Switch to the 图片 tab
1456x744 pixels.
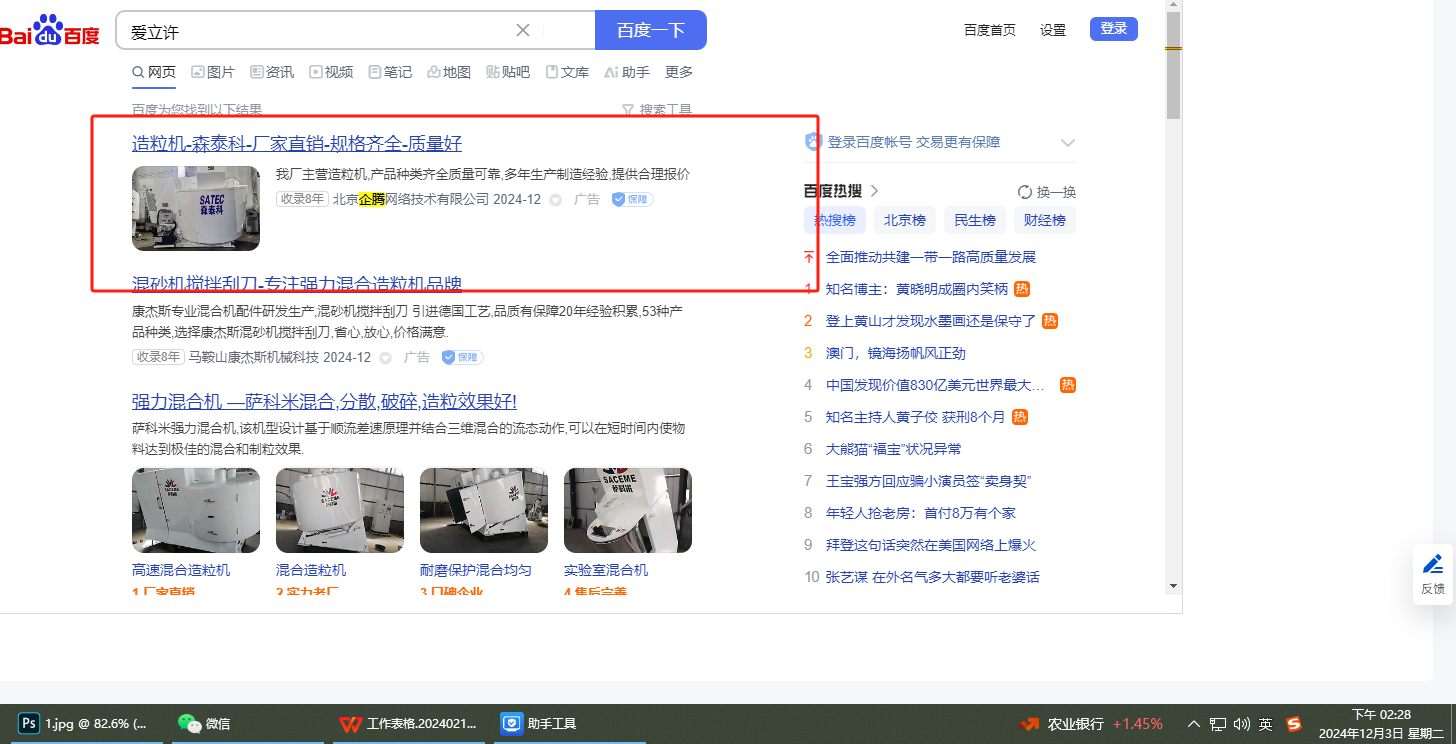tap(212, 72)
